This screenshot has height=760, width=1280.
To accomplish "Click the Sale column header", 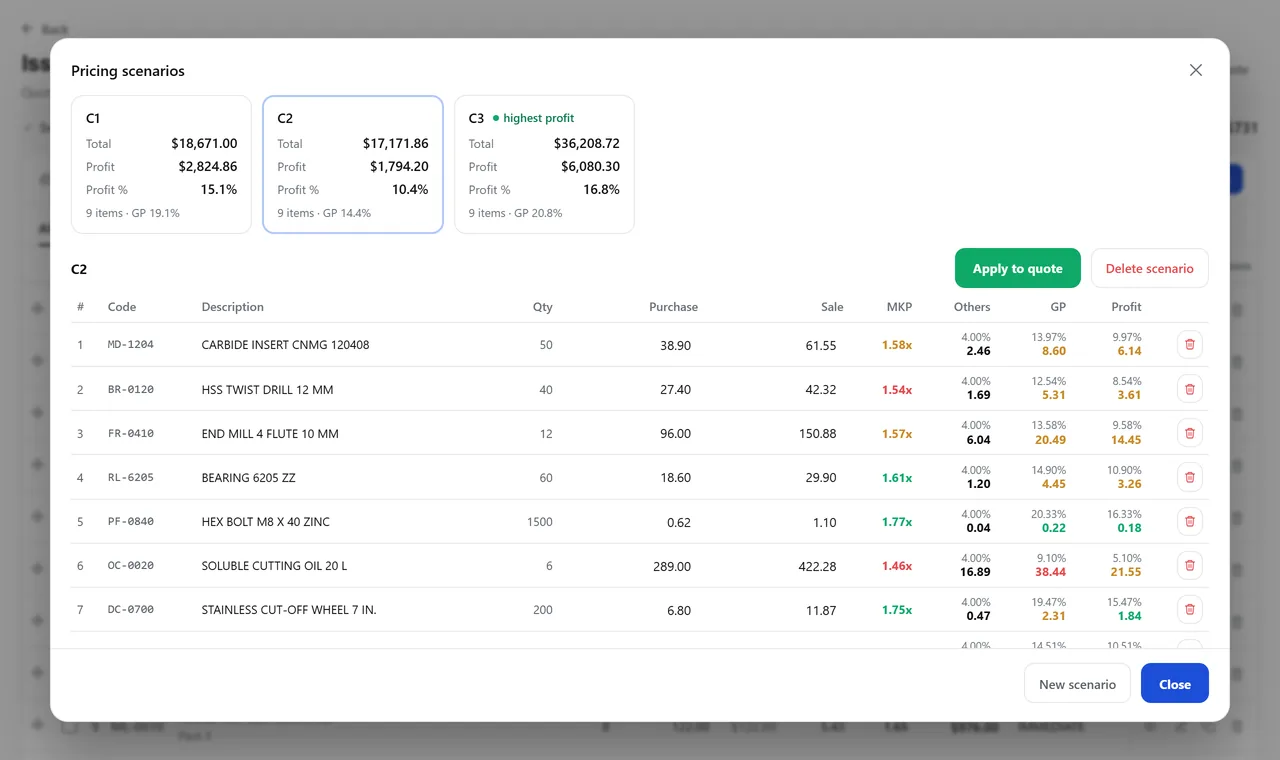I will 832,307.
